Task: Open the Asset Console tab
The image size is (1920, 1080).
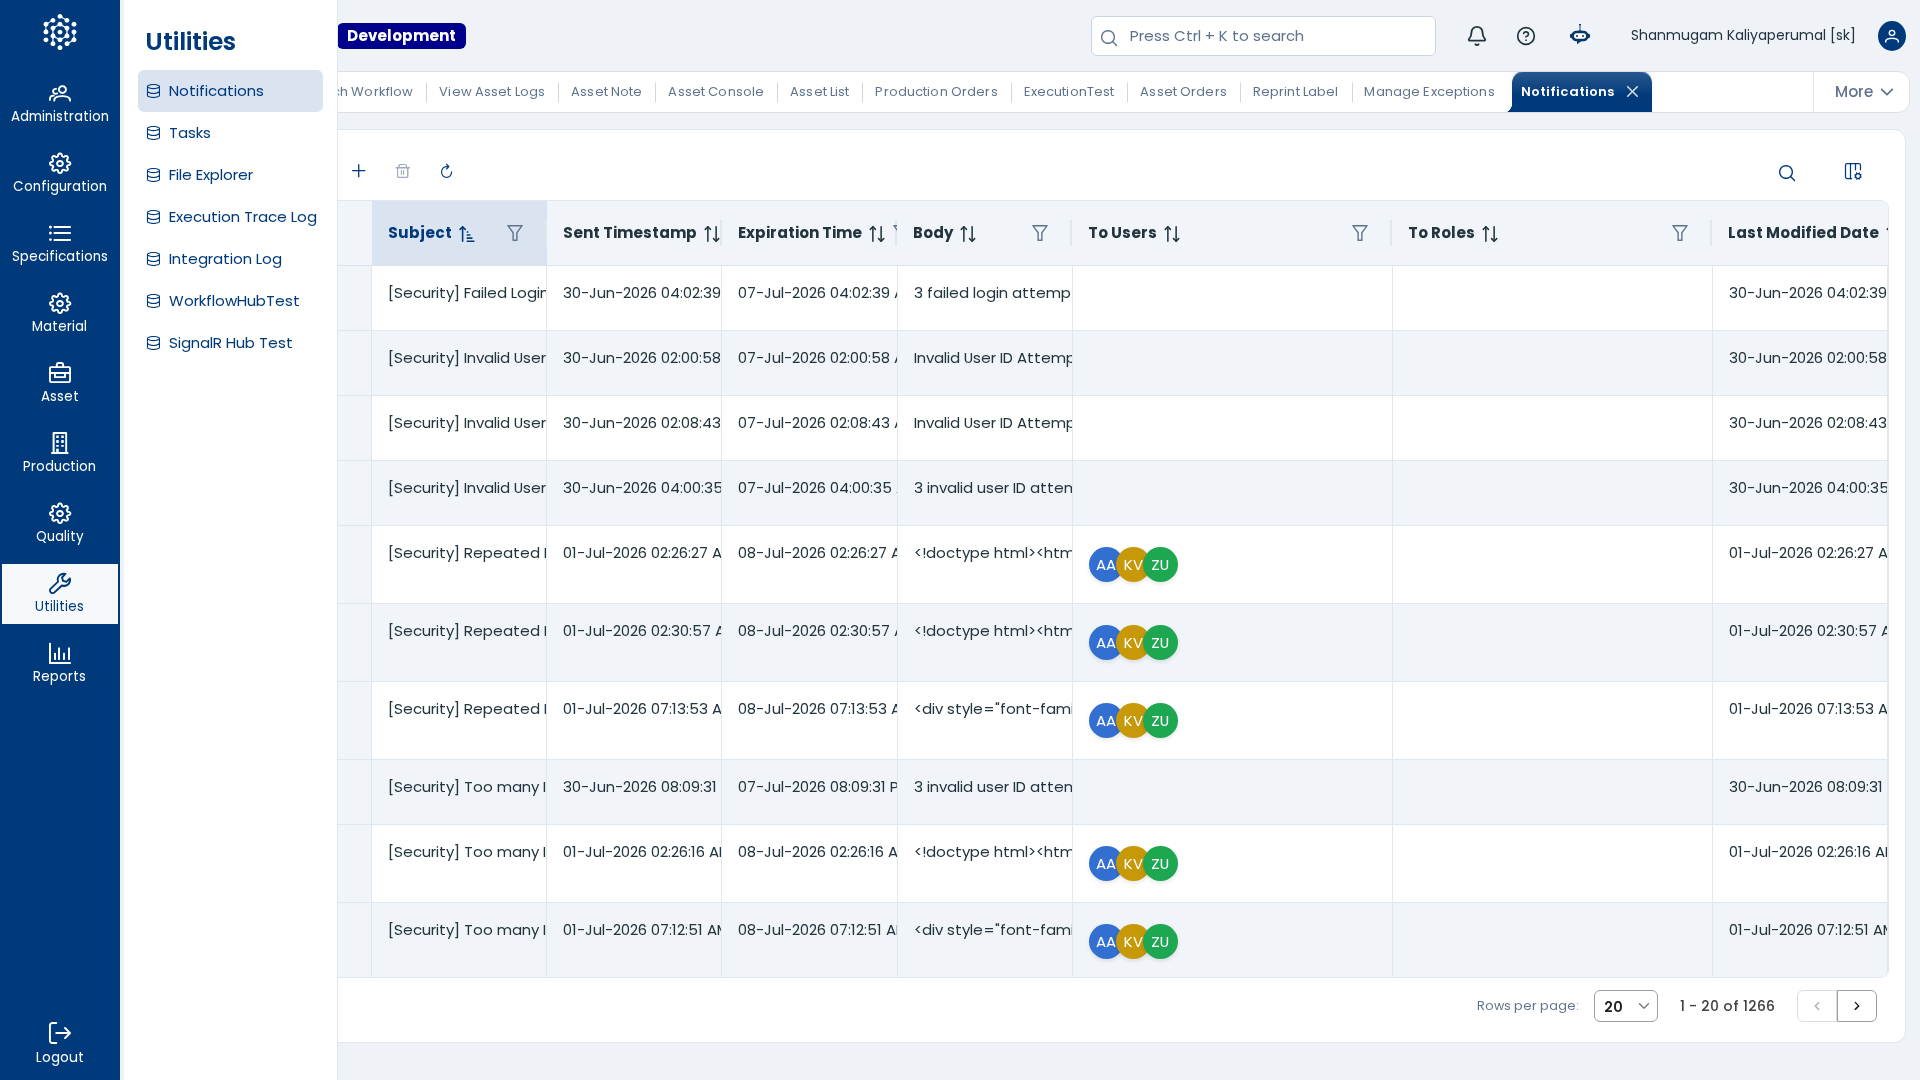Action: point(716,92)
